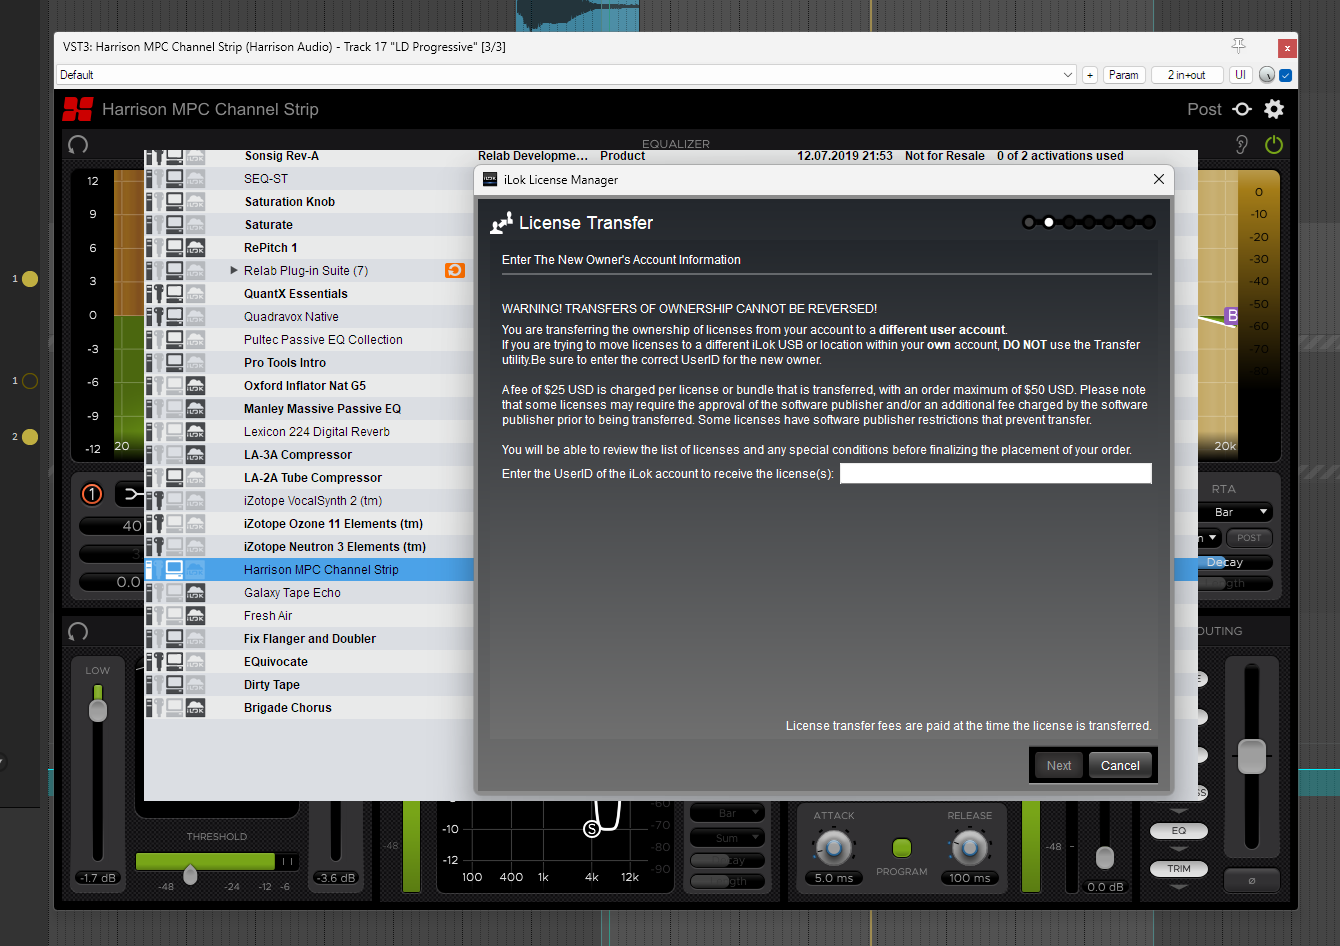
Task: Select Manley Massive Passive EQ license
Action: [x=309, y=408]
